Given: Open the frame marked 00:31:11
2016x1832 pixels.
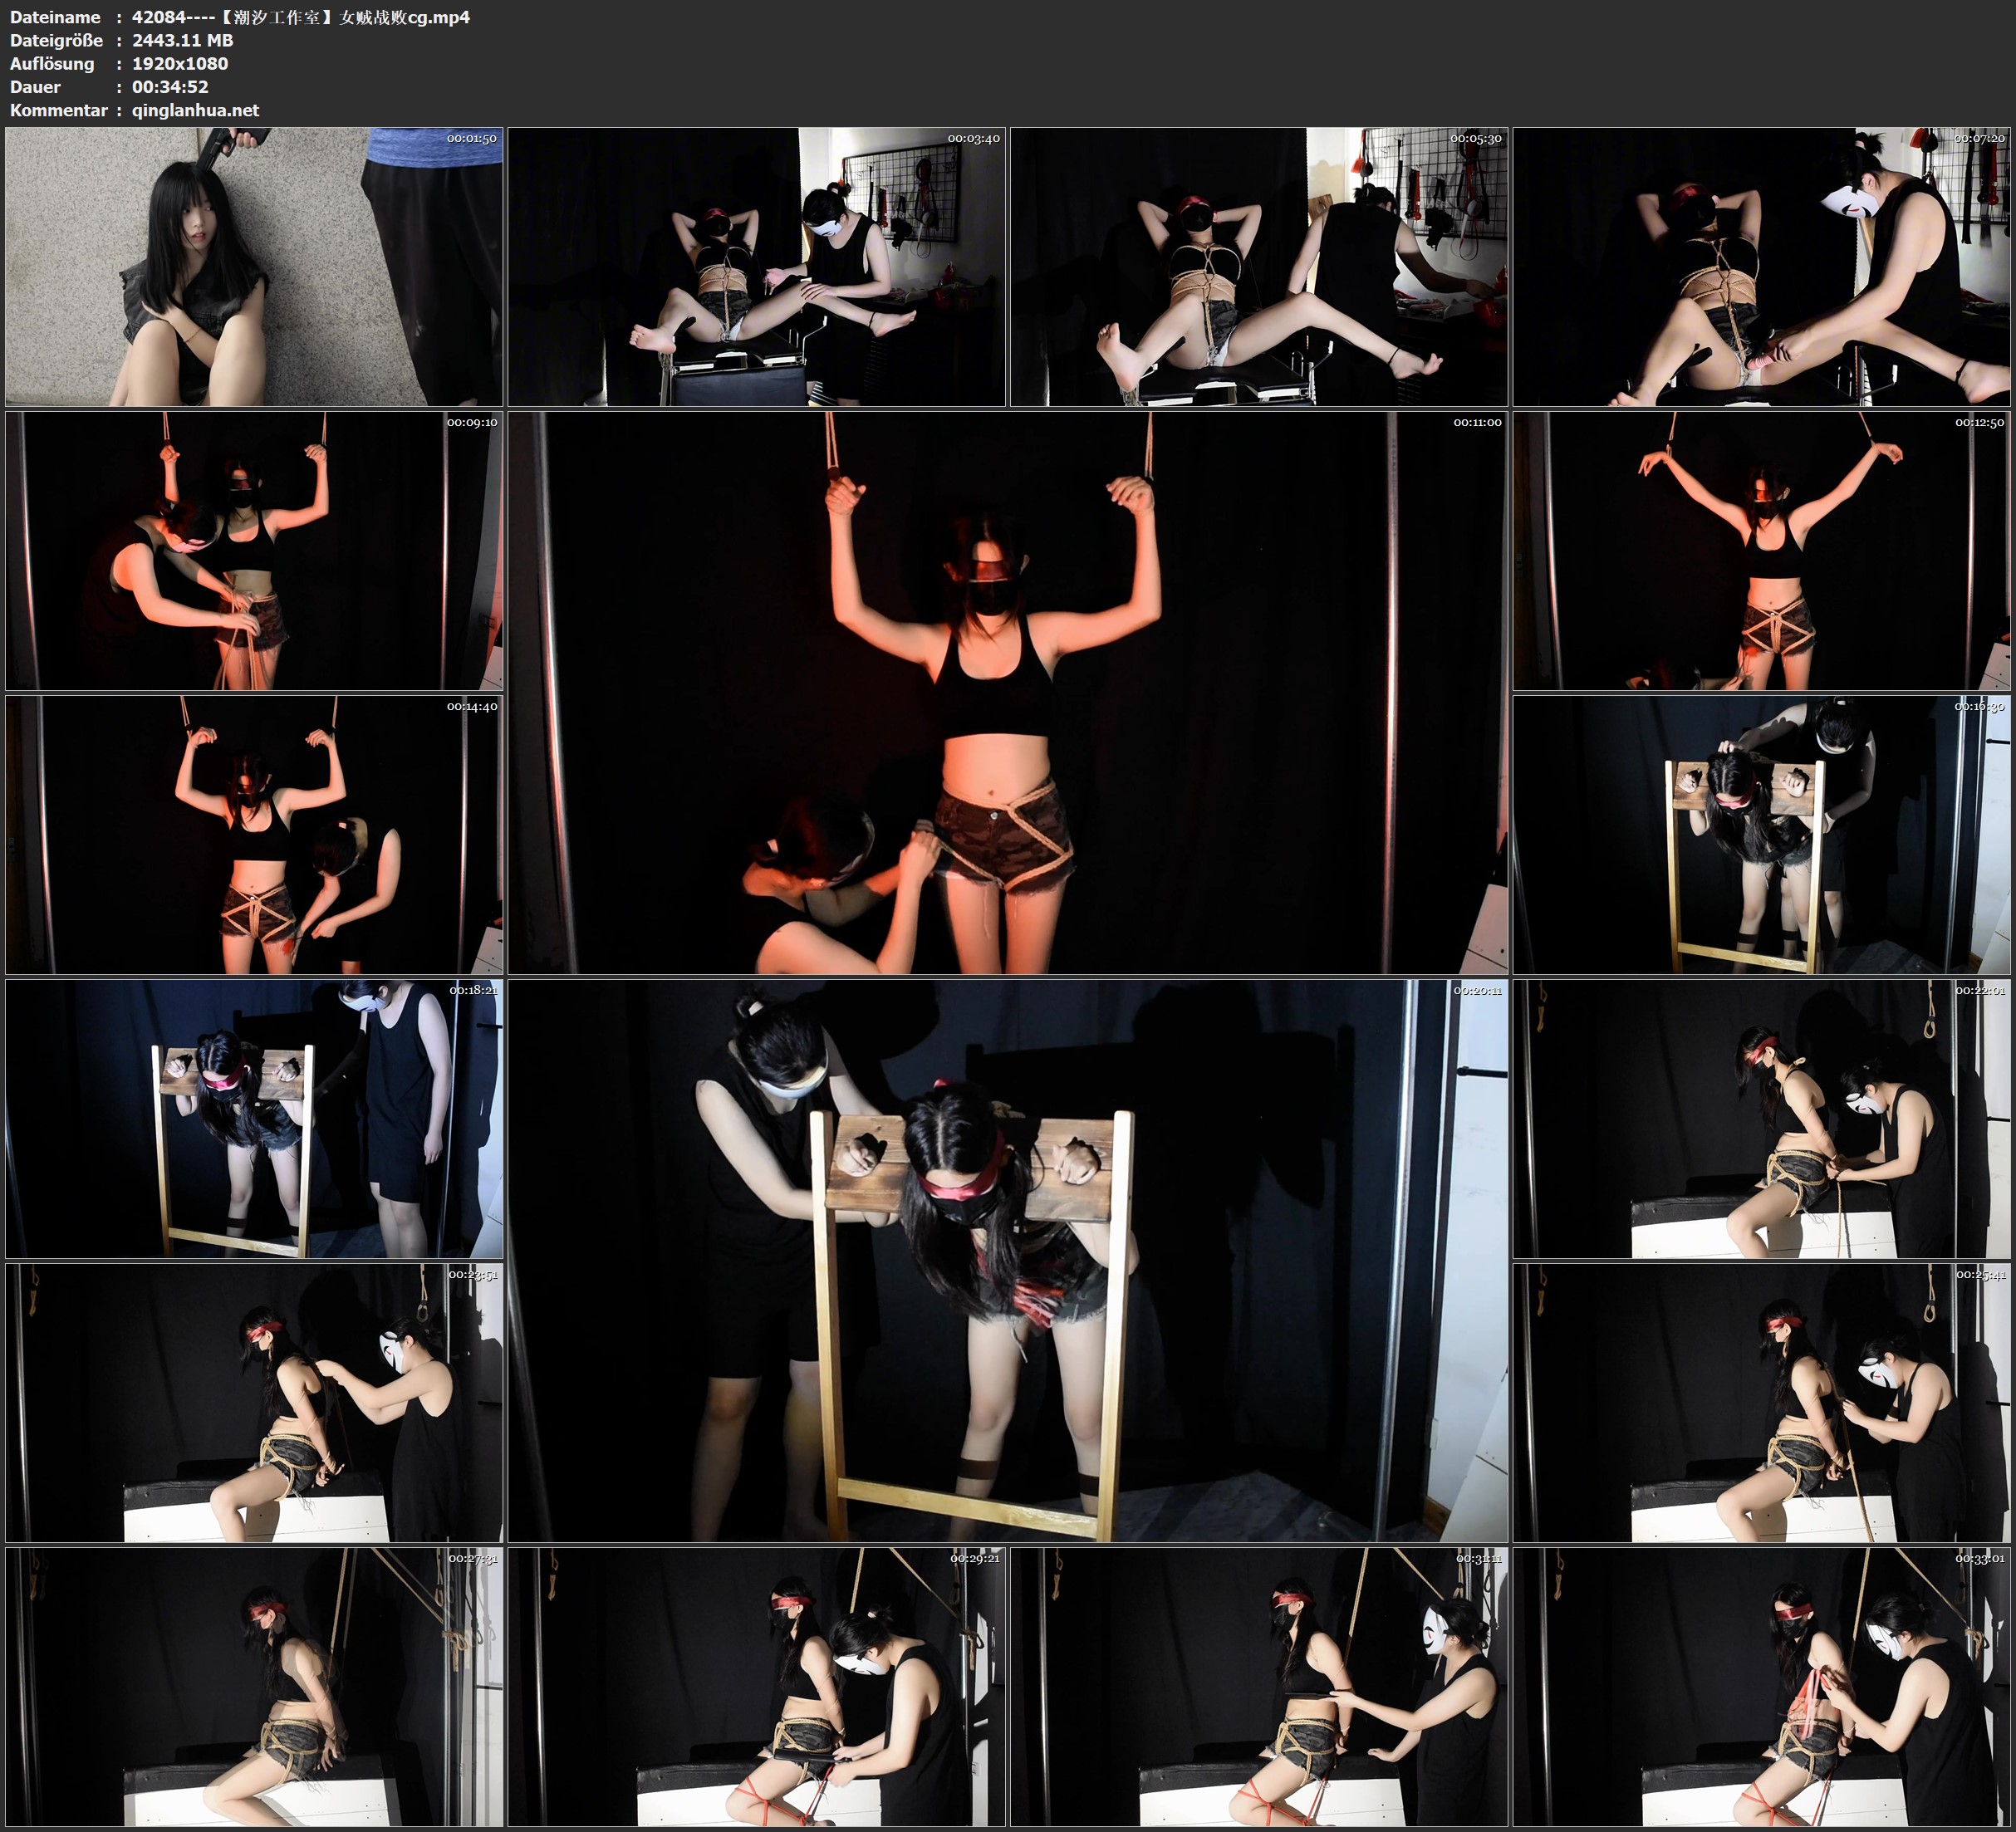Looking at the screenshot, I should [x=1258, y=1687].
